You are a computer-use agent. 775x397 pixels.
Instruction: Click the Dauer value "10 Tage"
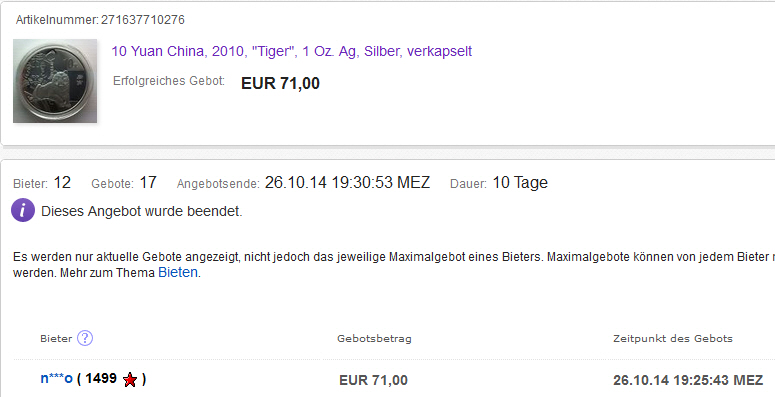click(520, 182)
